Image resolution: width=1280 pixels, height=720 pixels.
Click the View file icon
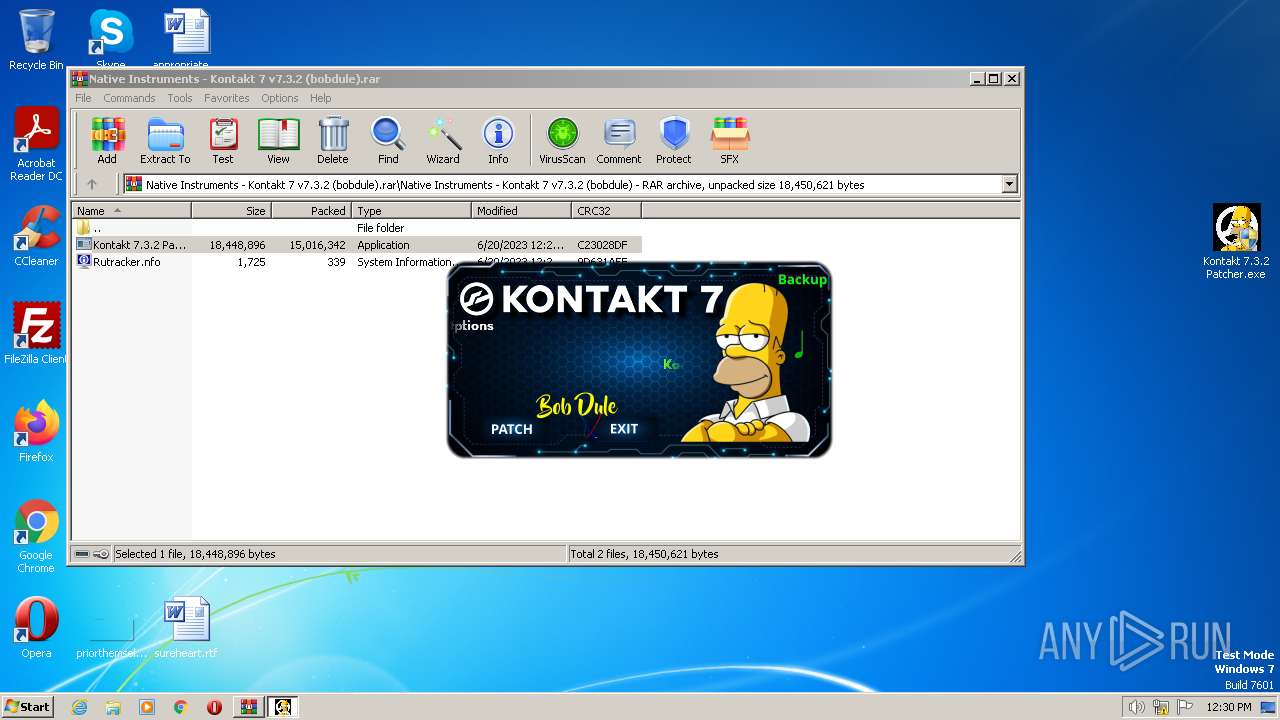[x=278, y=140]
